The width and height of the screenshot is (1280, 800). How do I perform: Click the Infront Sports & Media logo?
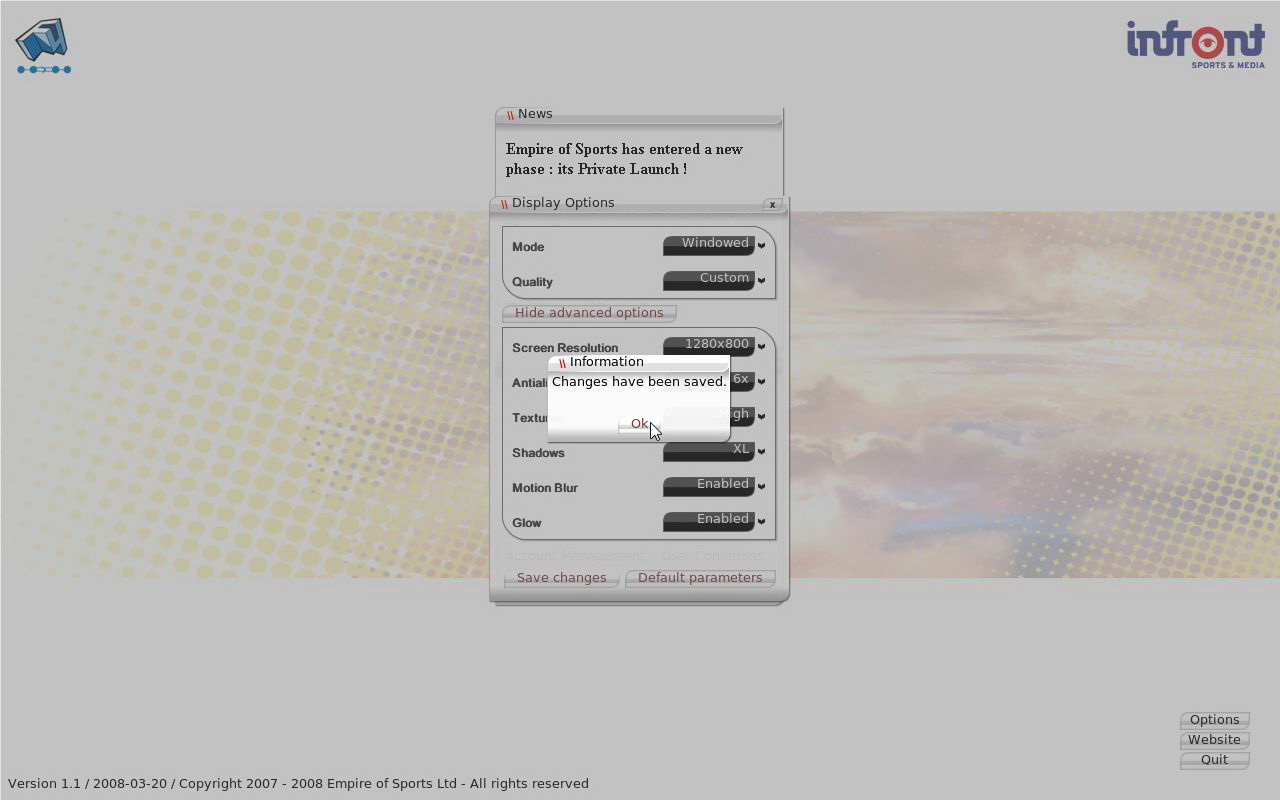[x=1195, y=44]
